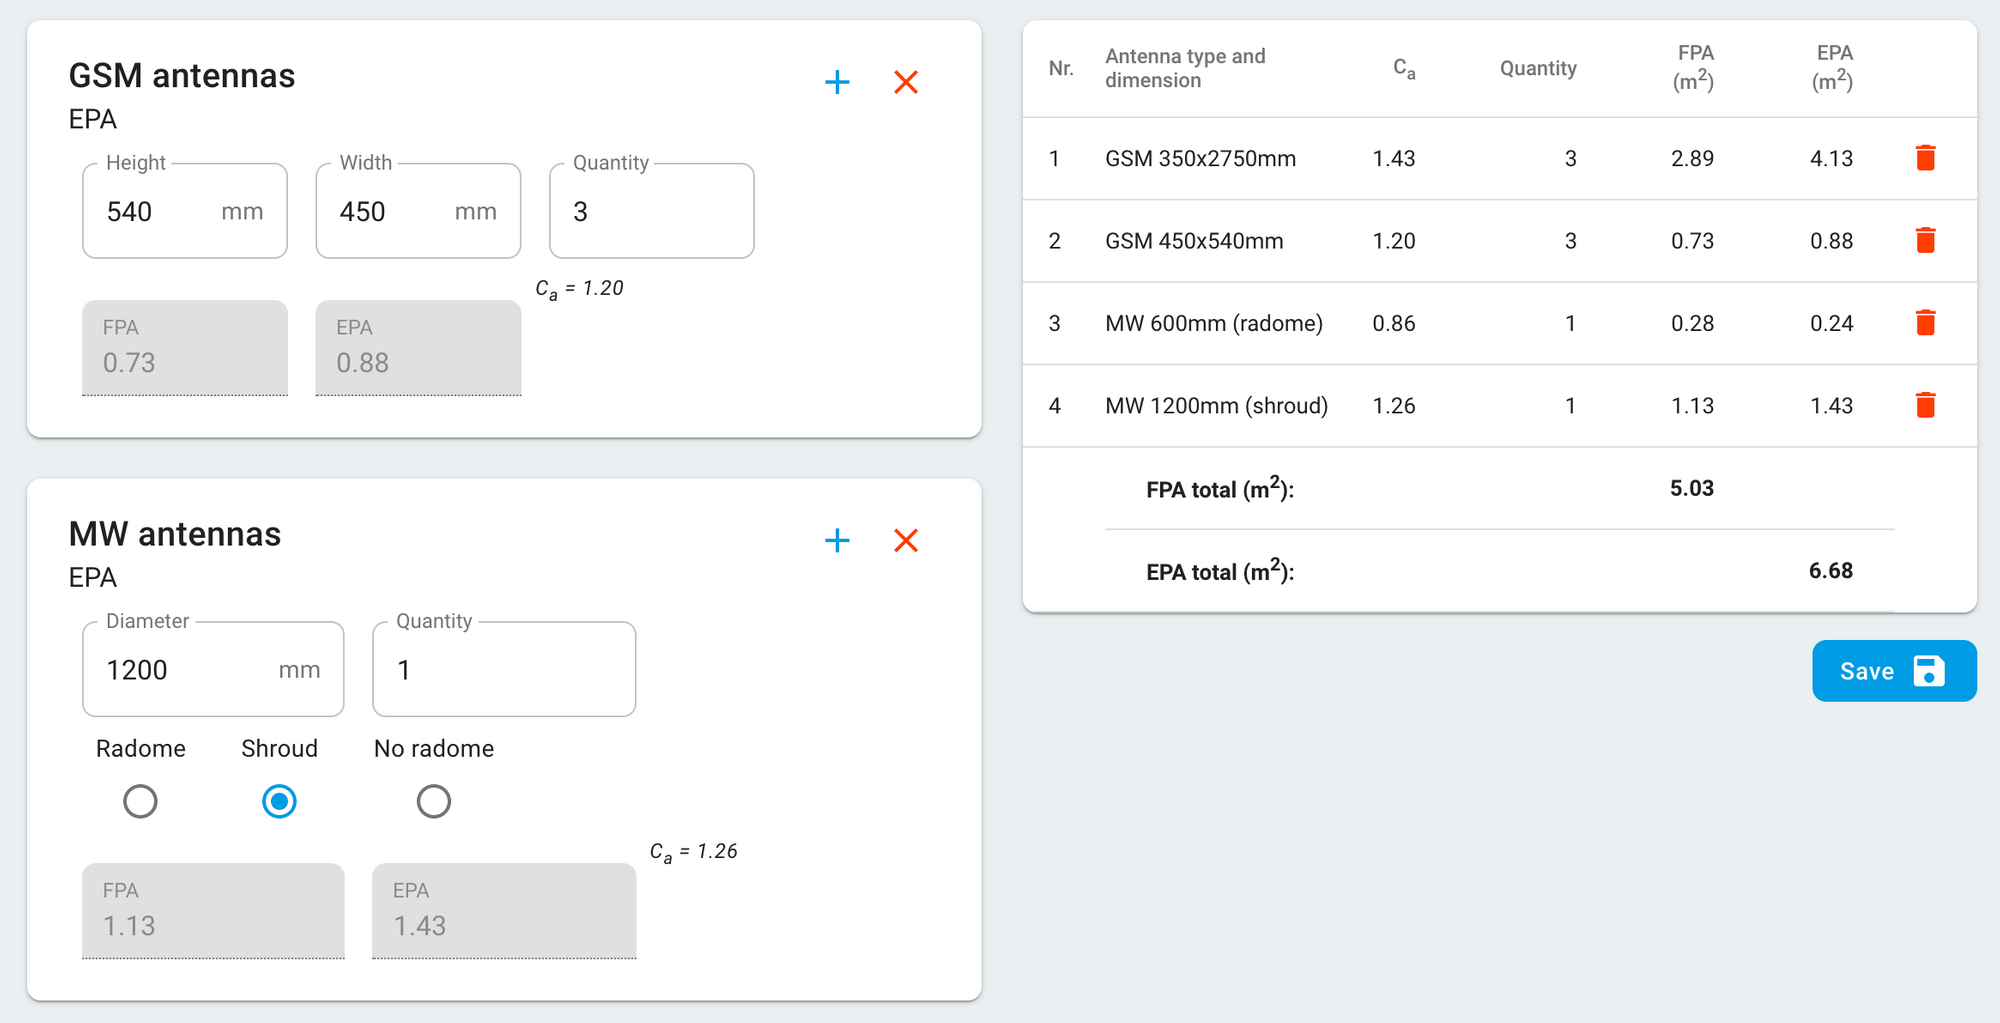Click the red X icon in GSM antennas
Image resolution: width=2000 pixels, height=1023 pixels.
[906, 82]
